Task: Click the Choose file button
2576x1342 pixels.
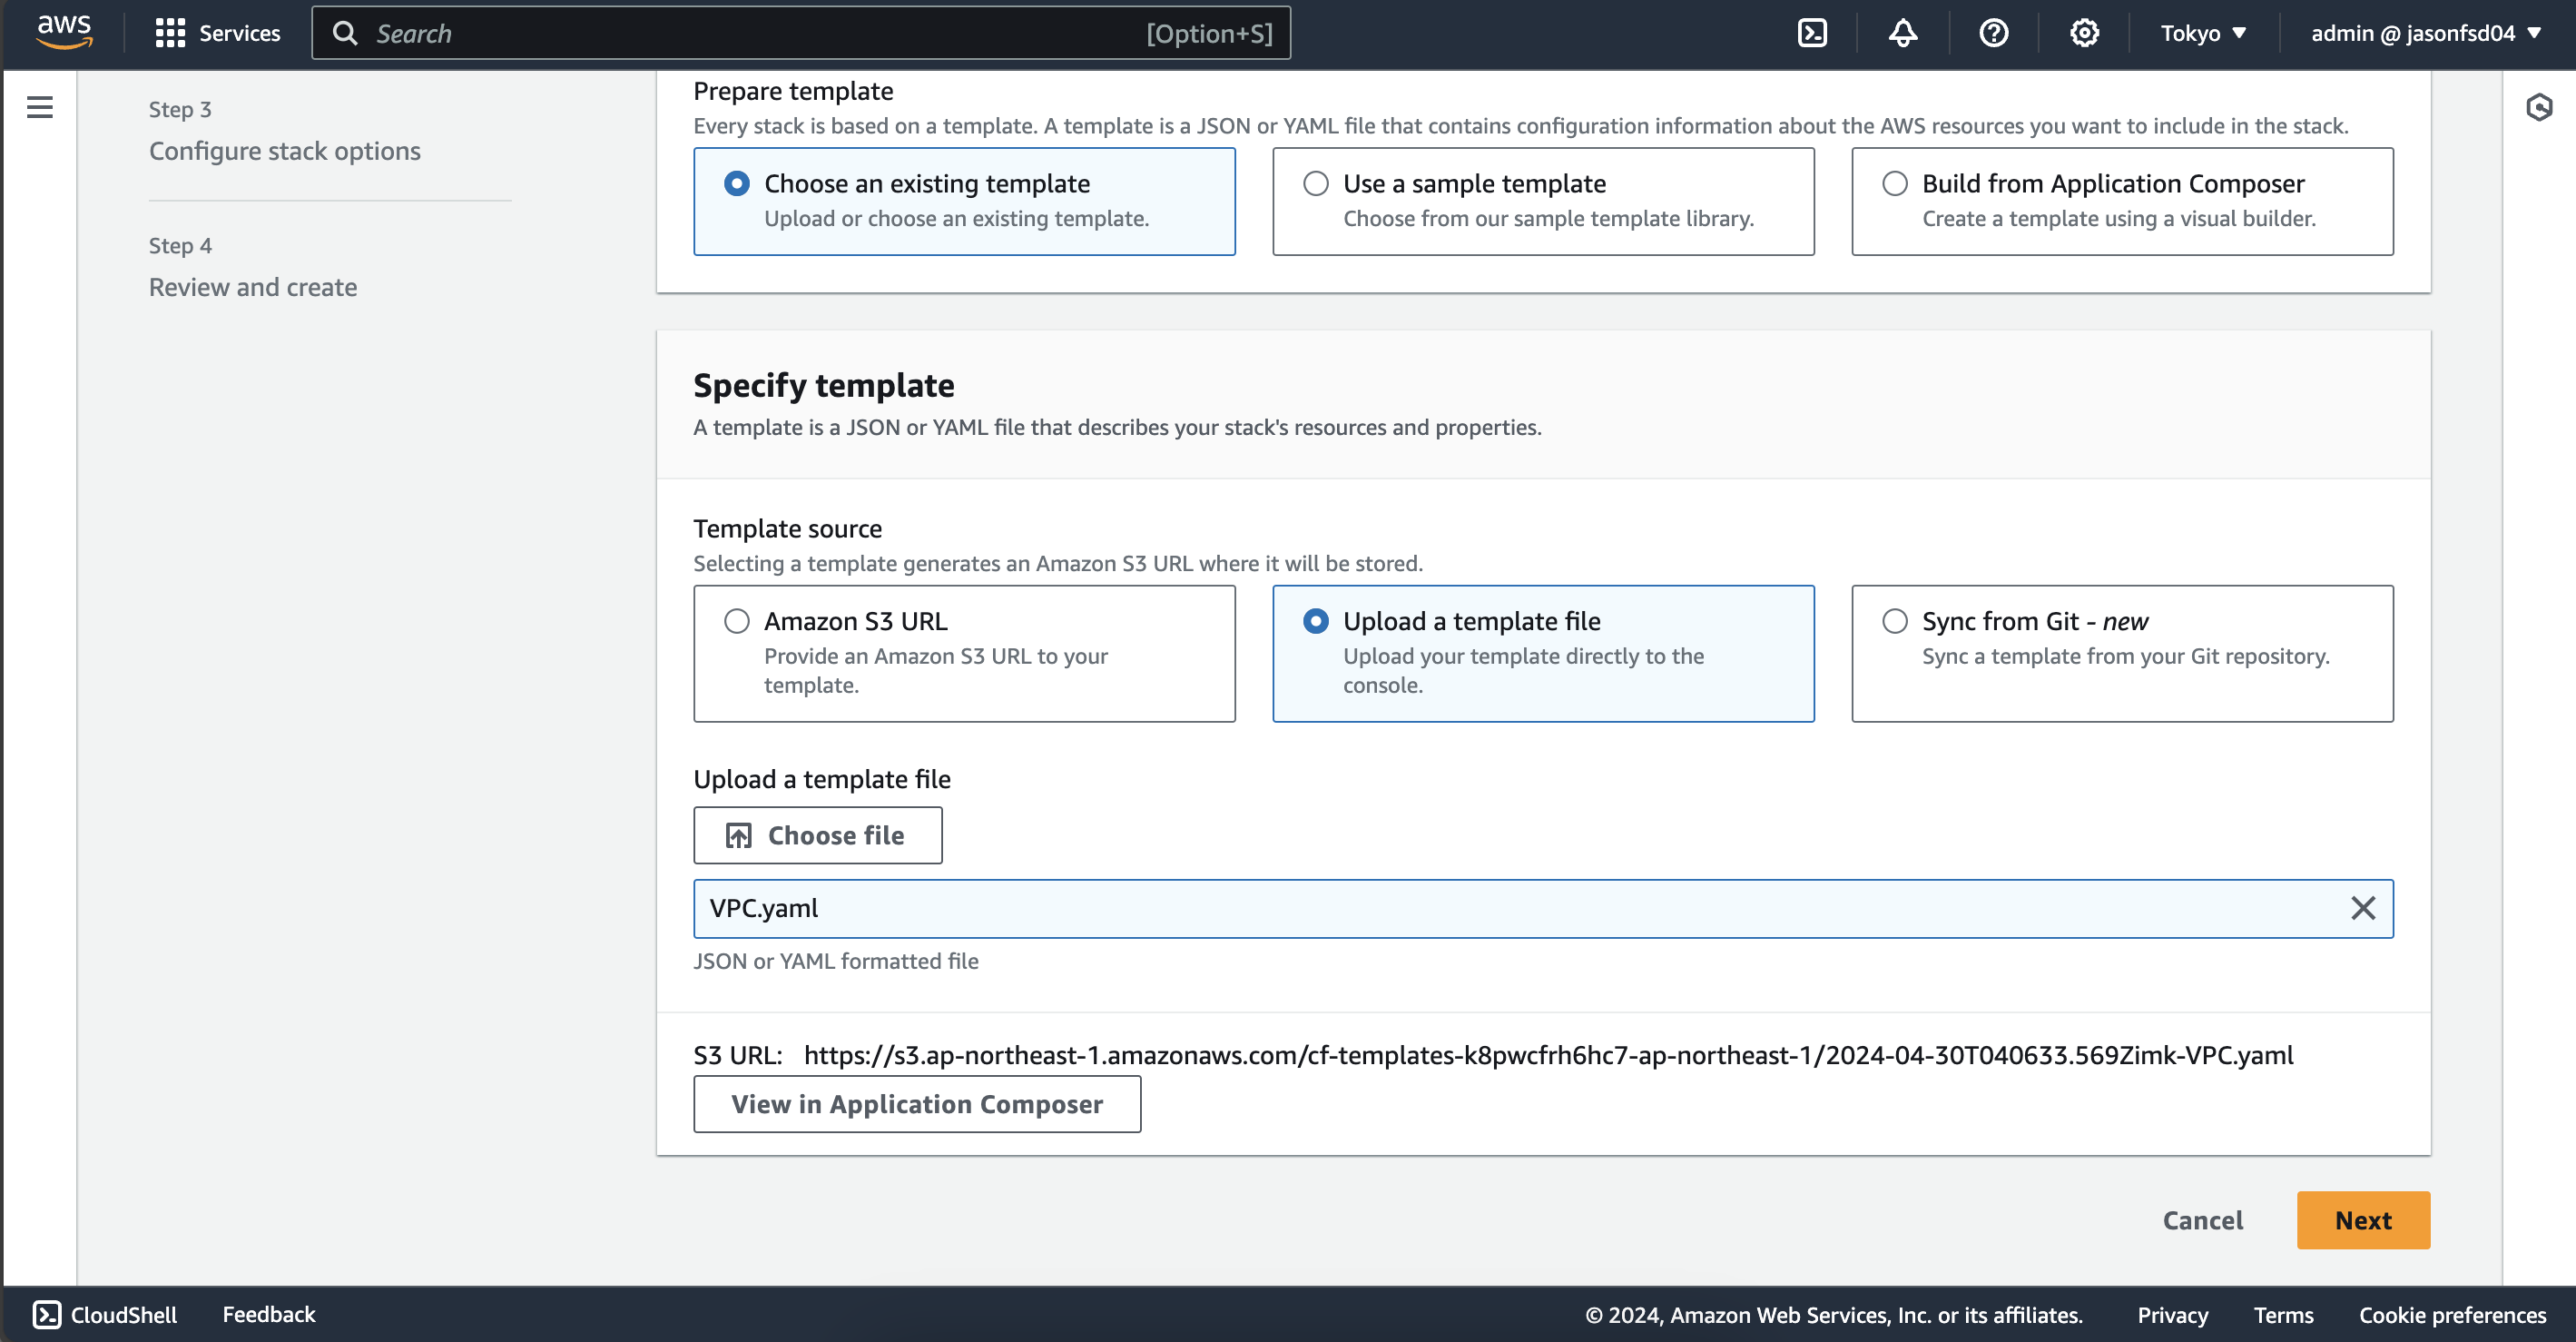Action: 818,834
